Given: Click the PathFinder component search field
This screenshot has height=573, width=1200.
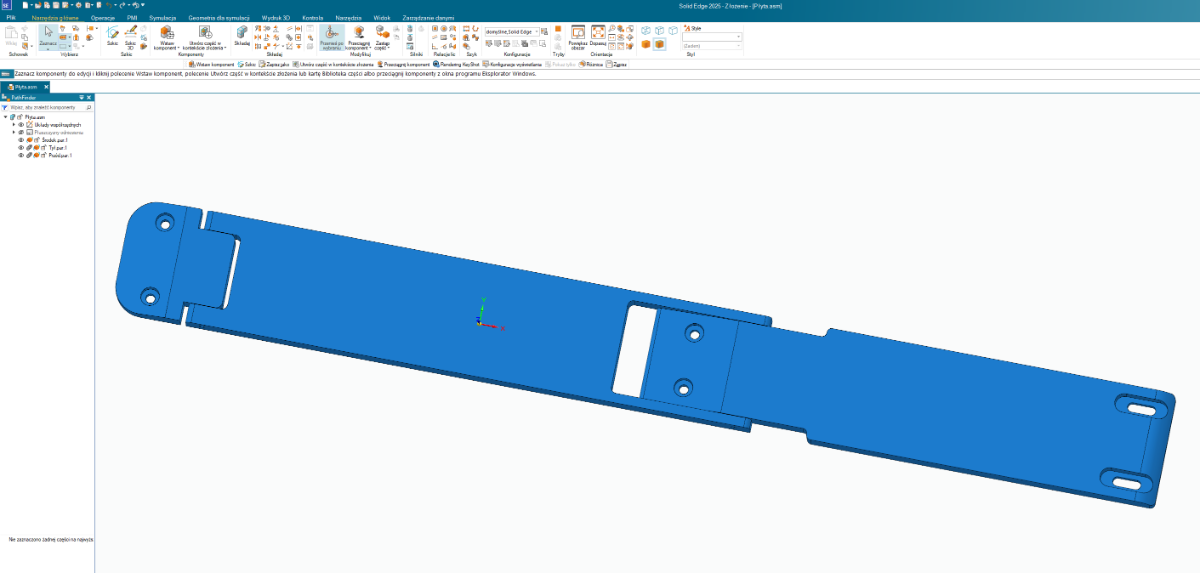Looking at the screenshot, I should [47, 106].
